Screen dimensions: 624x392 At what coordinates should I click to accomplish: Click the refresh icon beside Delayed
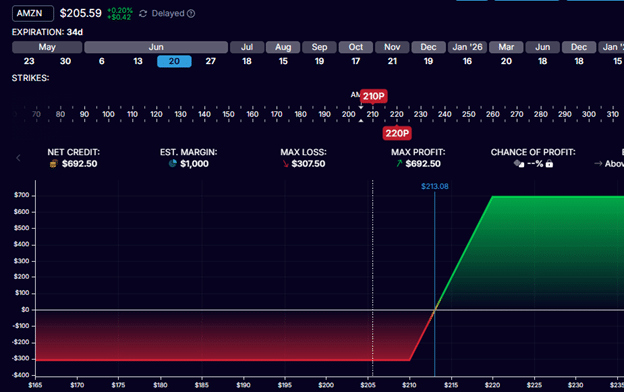143,14
